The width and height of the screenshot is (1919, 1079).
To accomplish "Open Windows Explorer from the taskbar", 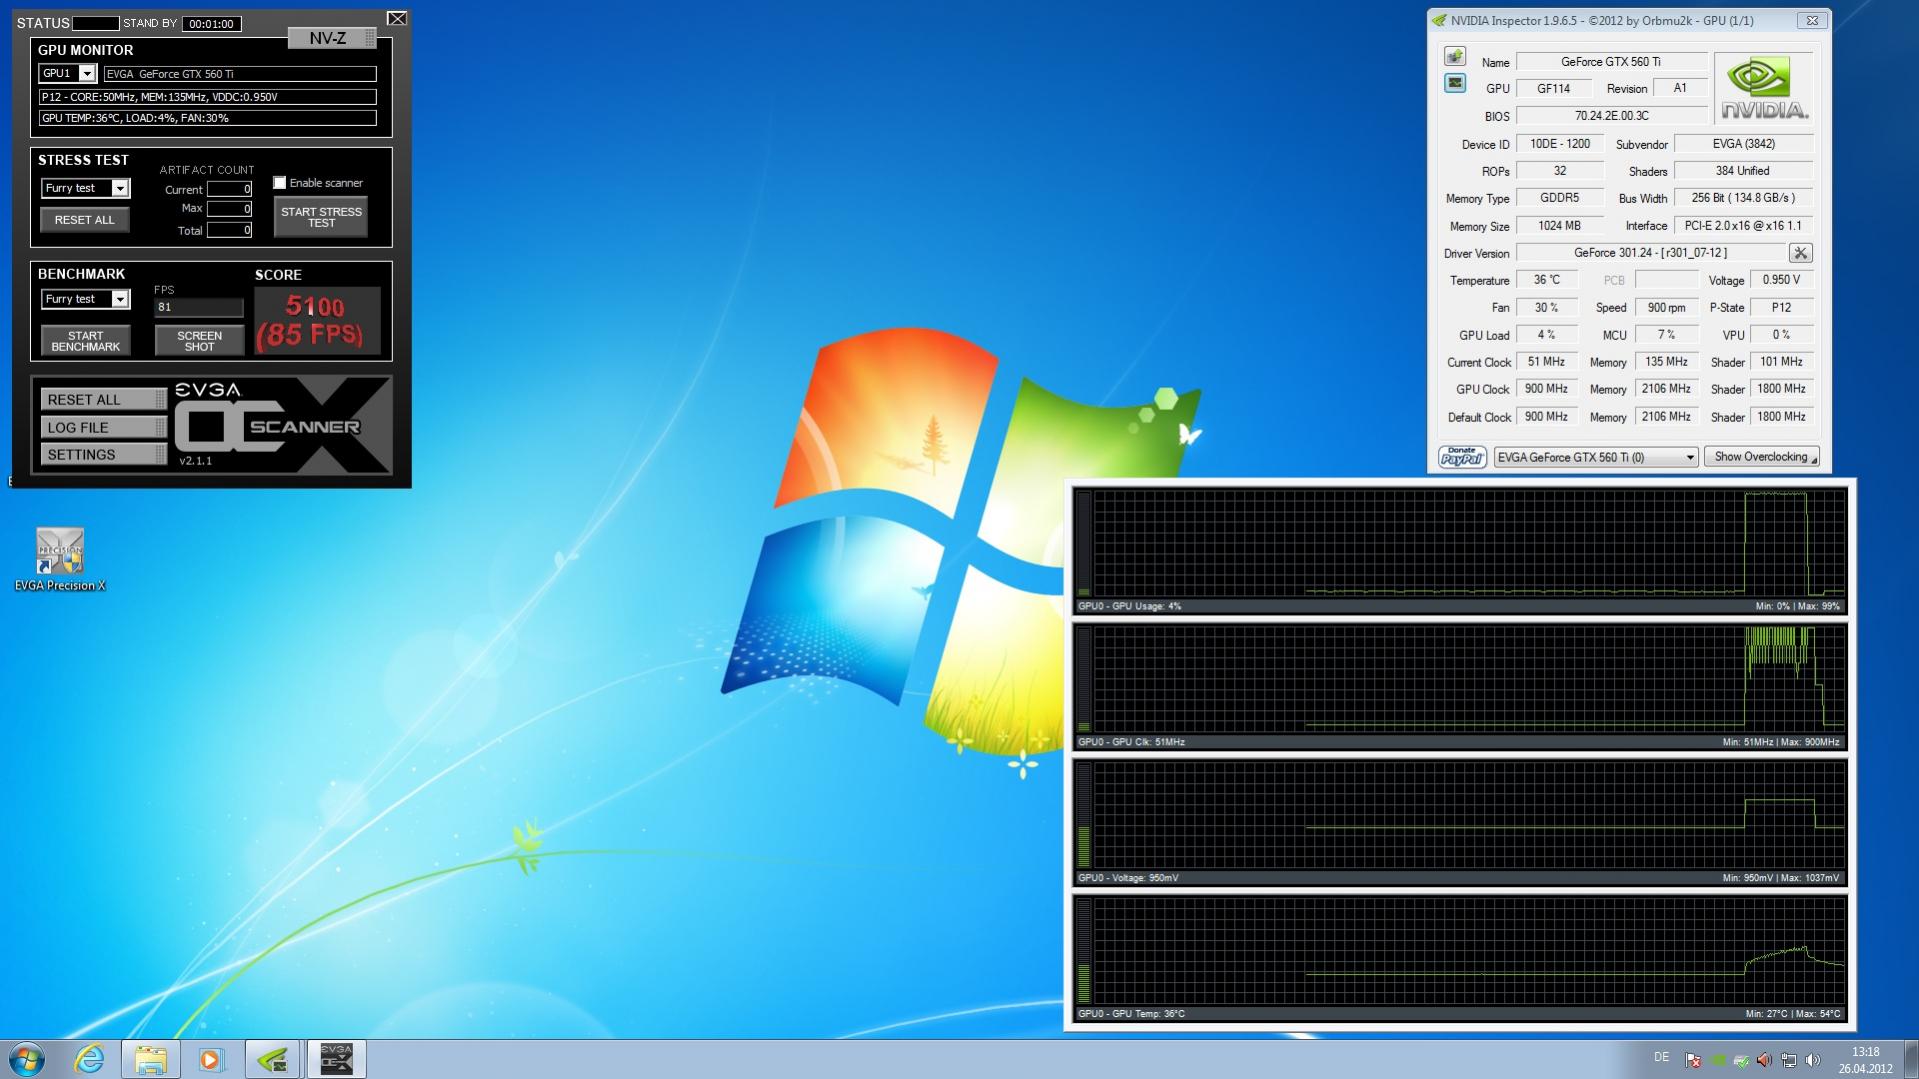I will click(151, 1059).
